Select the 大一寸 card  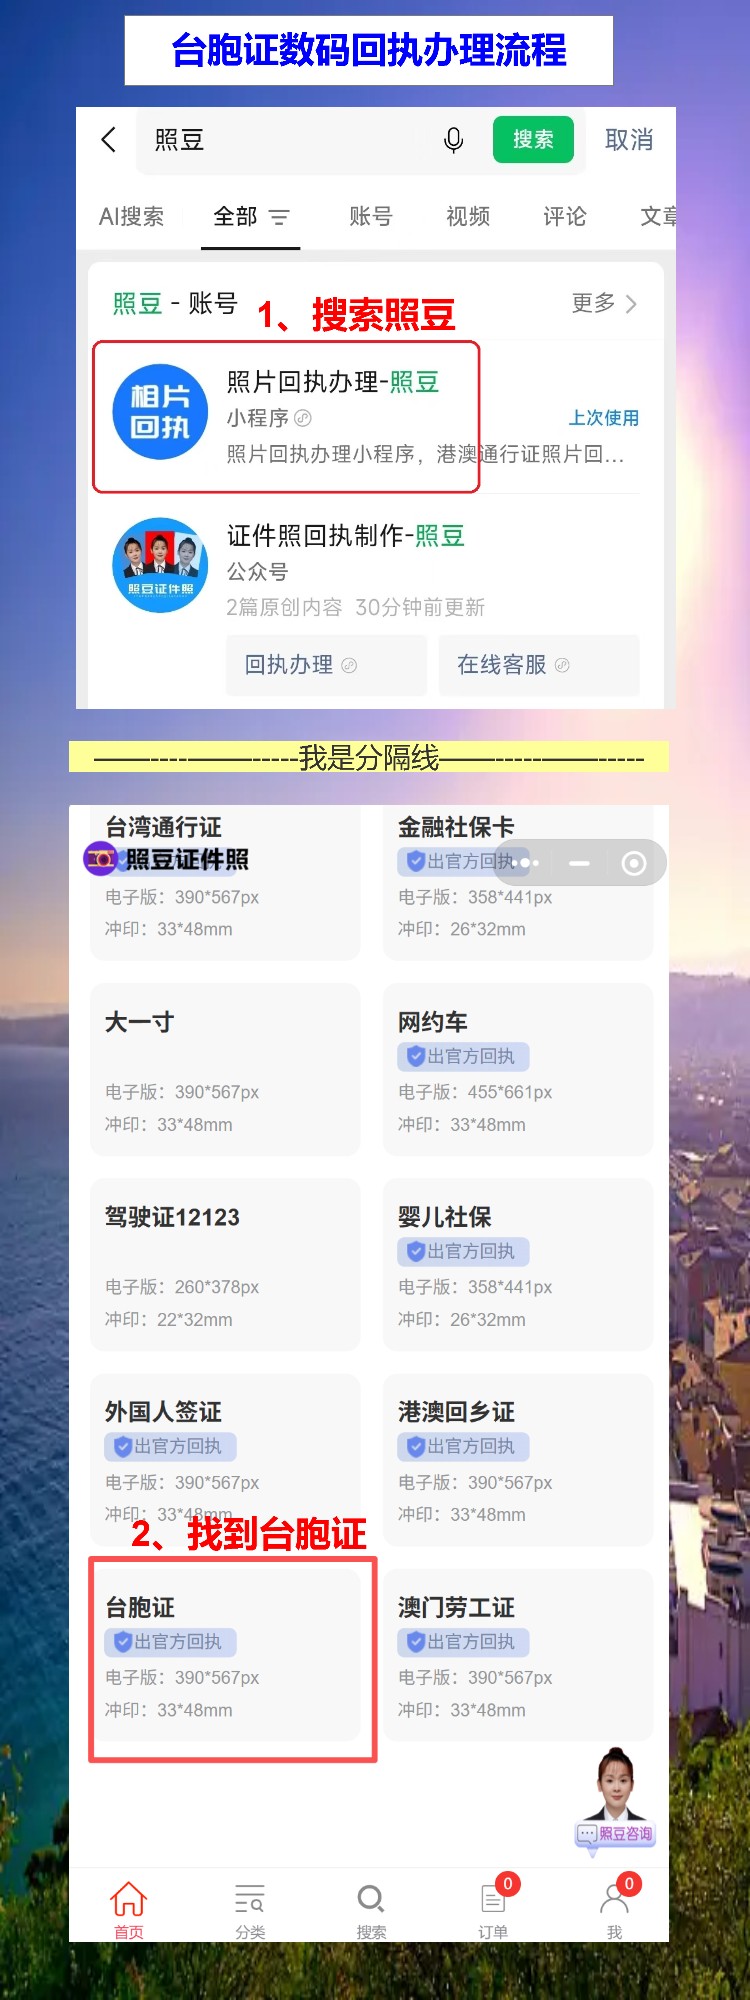point(225,1069)
